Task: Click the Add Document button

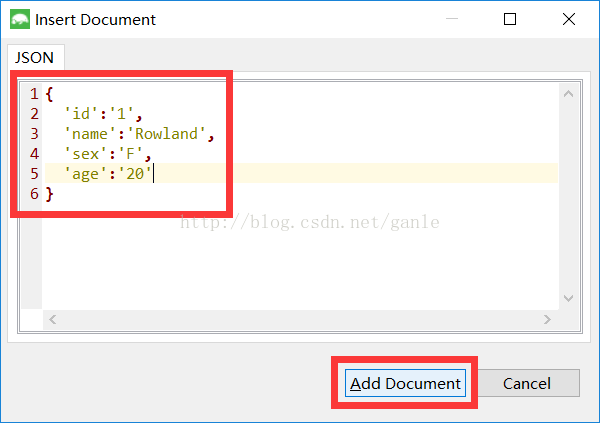Action: pyautogui.click(x=405, y=383)
